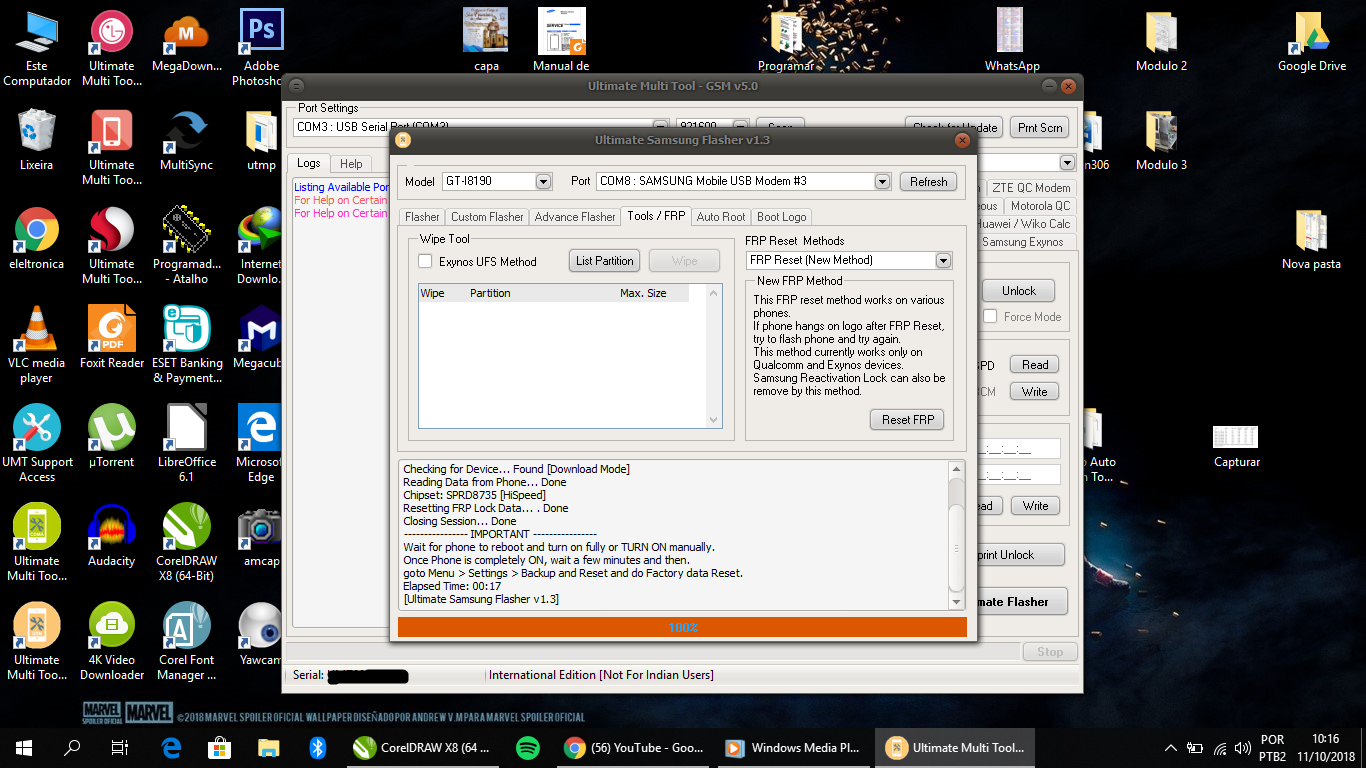Open the Lixeira recycle bin icon

(37, 139)
